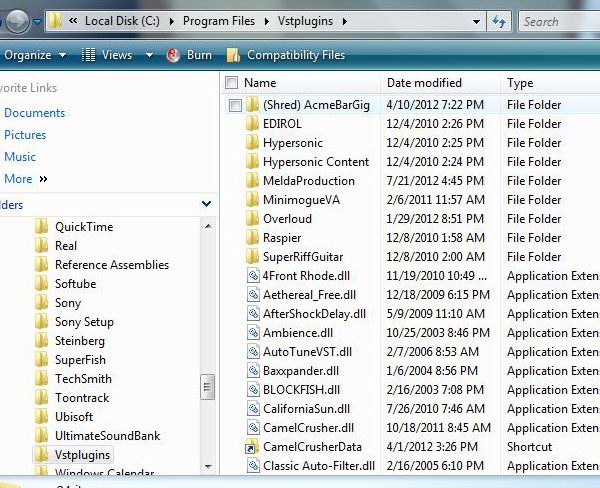Click the BLOCKFISH.dll file icon
The image size is (600, 488).
253,390
